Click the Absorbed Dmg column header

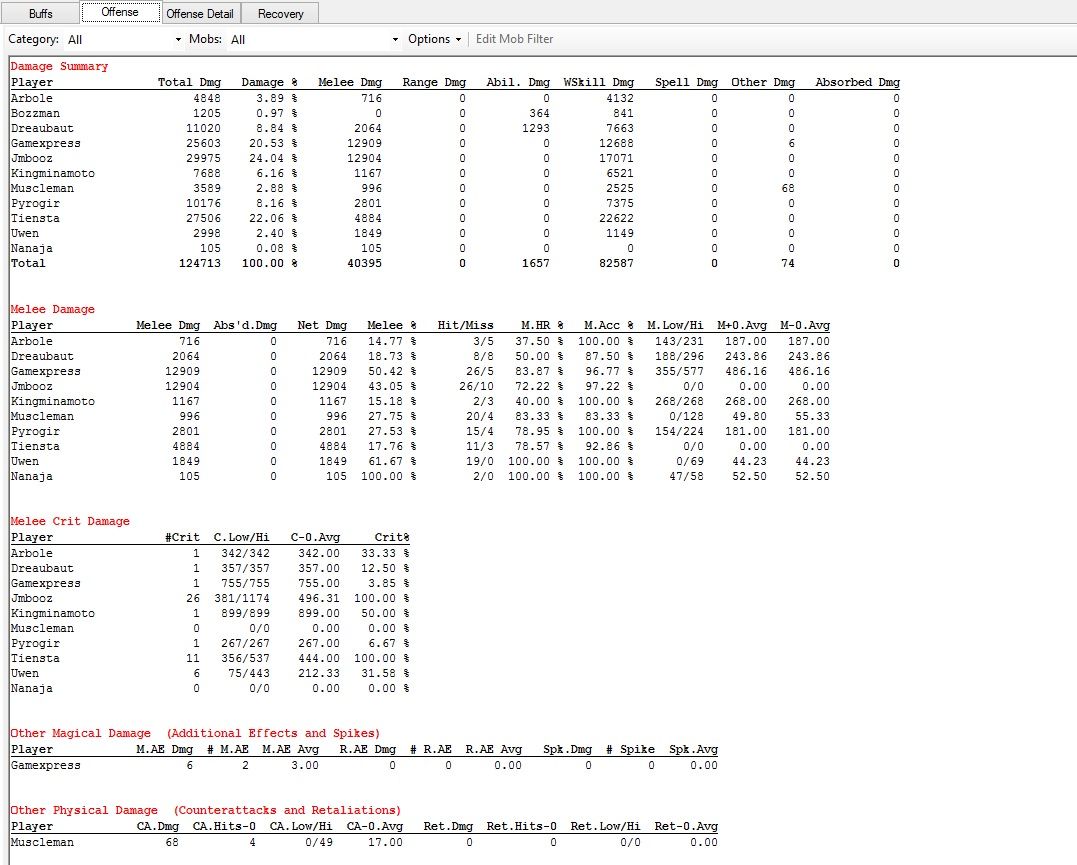[857, 82]
